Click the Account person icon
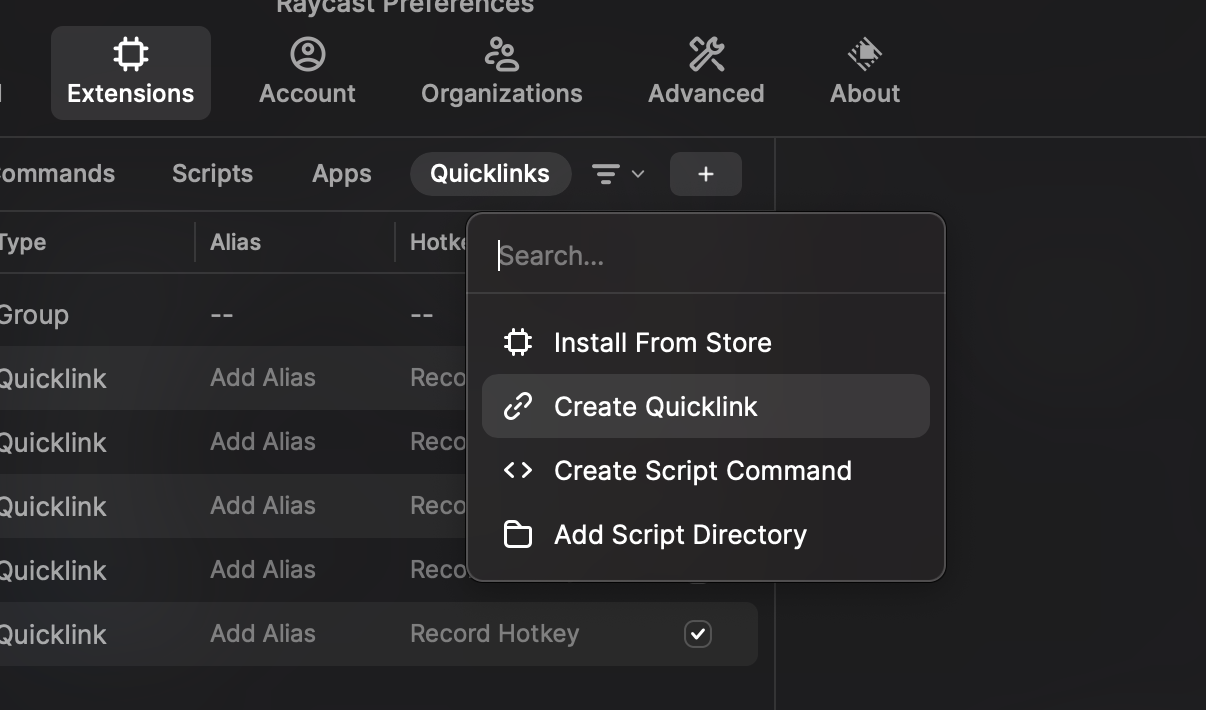Viewport: 1206px width, 710px height. click(x=307, y=54)
